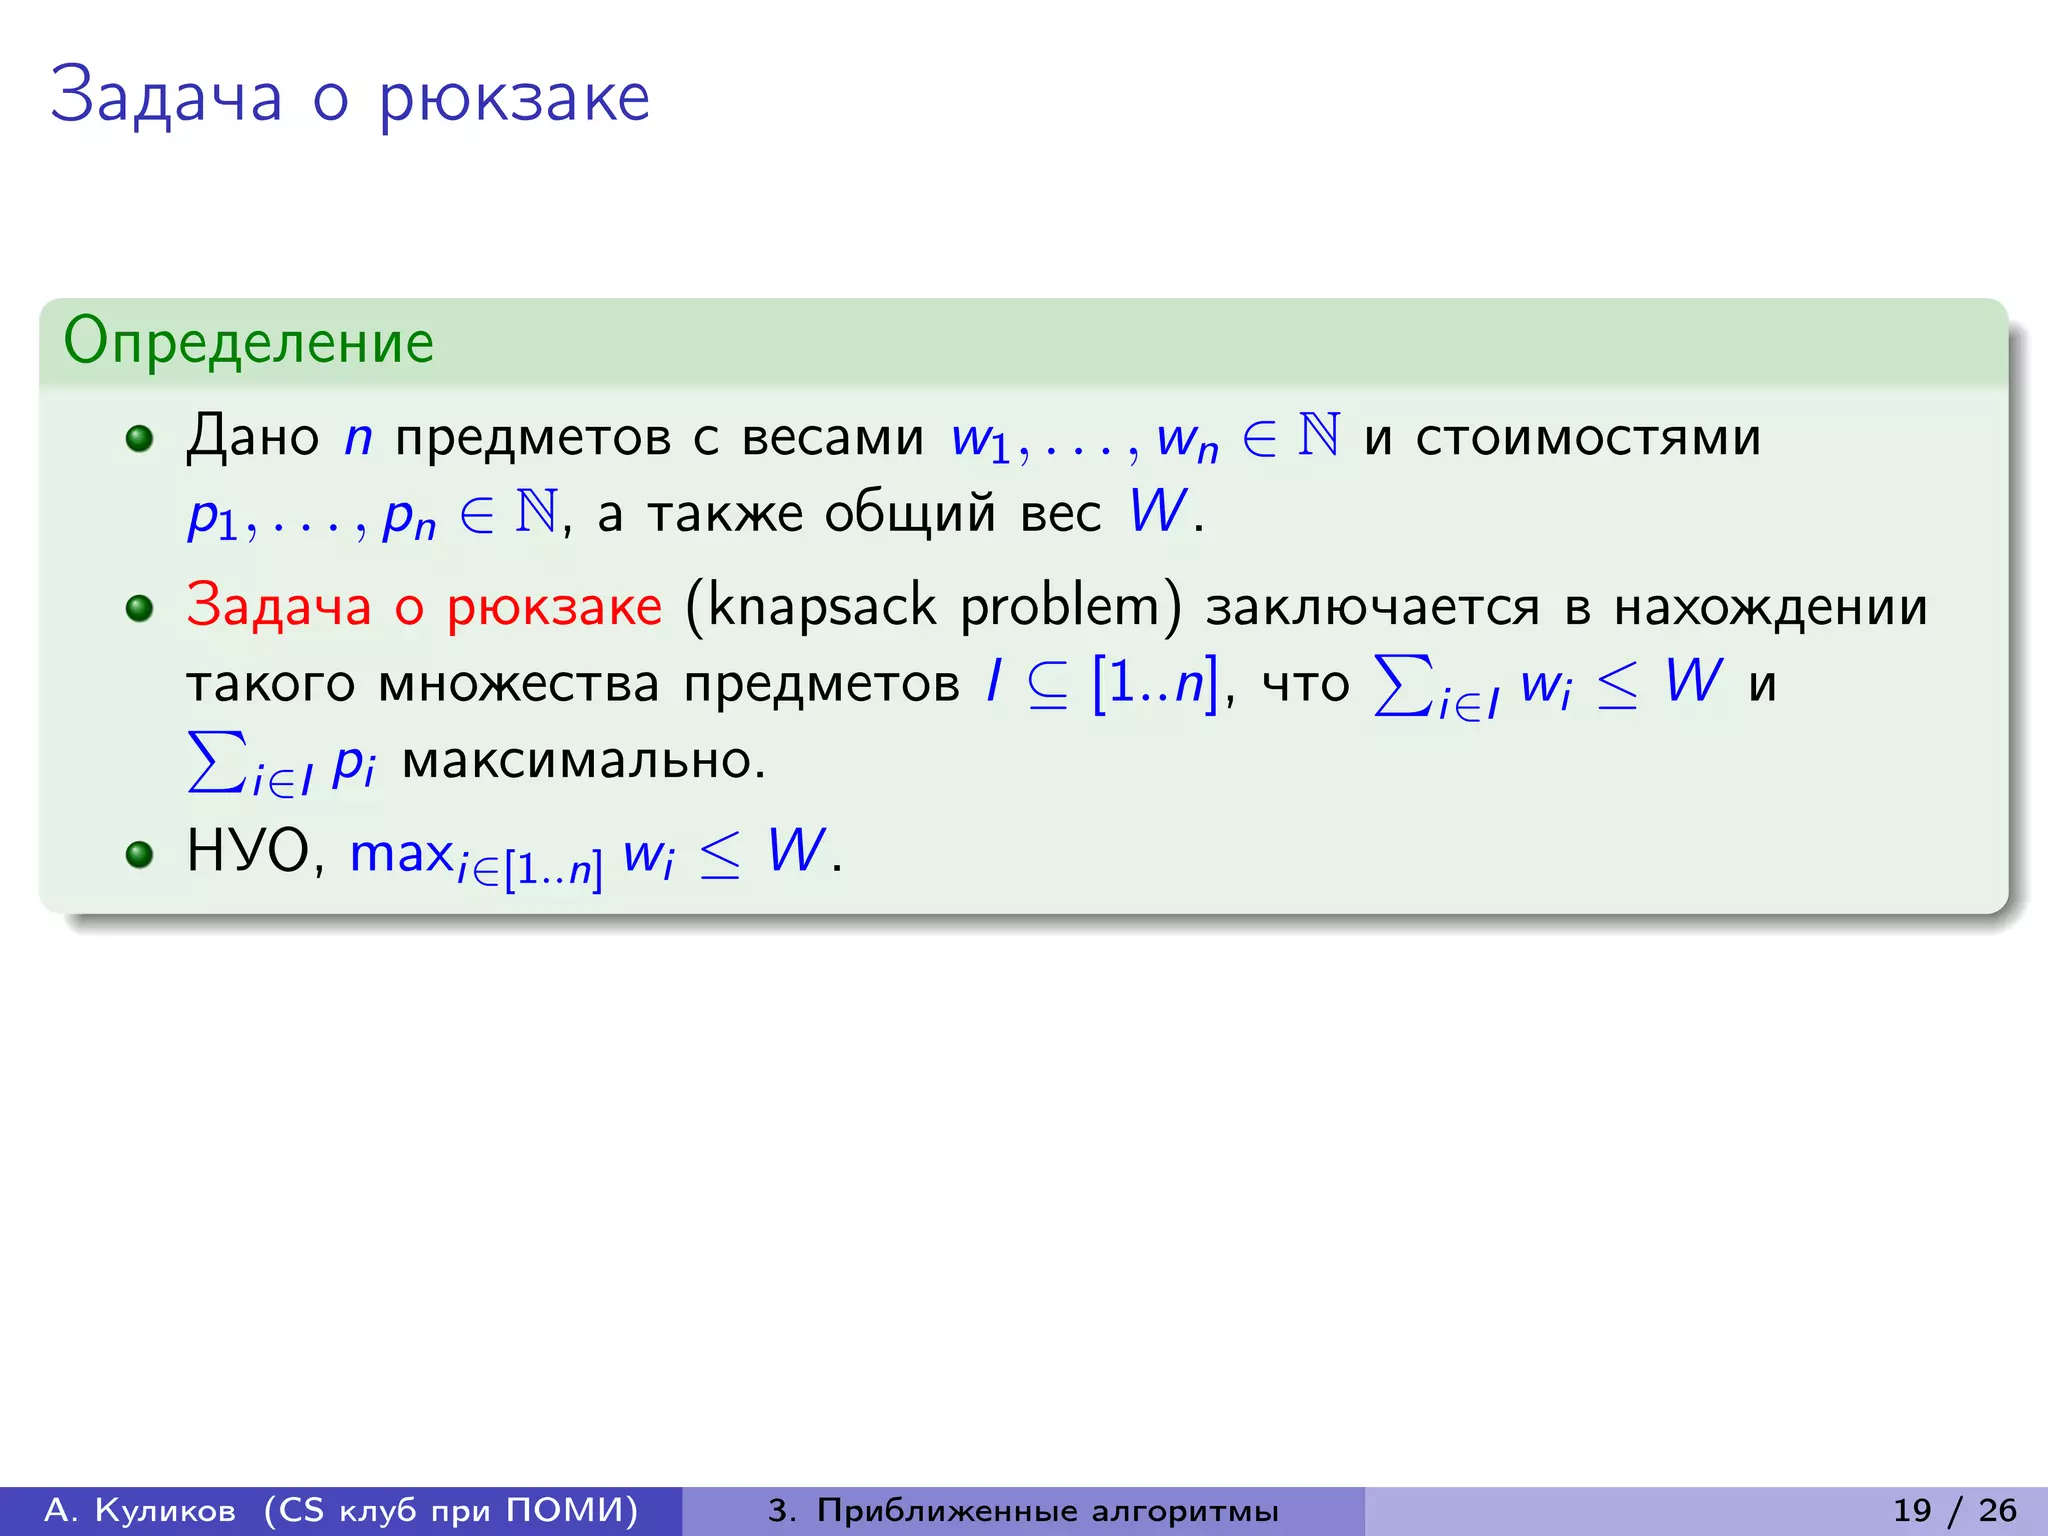Click the green bullet before red 'Задача'
The height and width of the screenshot is (1536, 2048).
coord(140,607)
